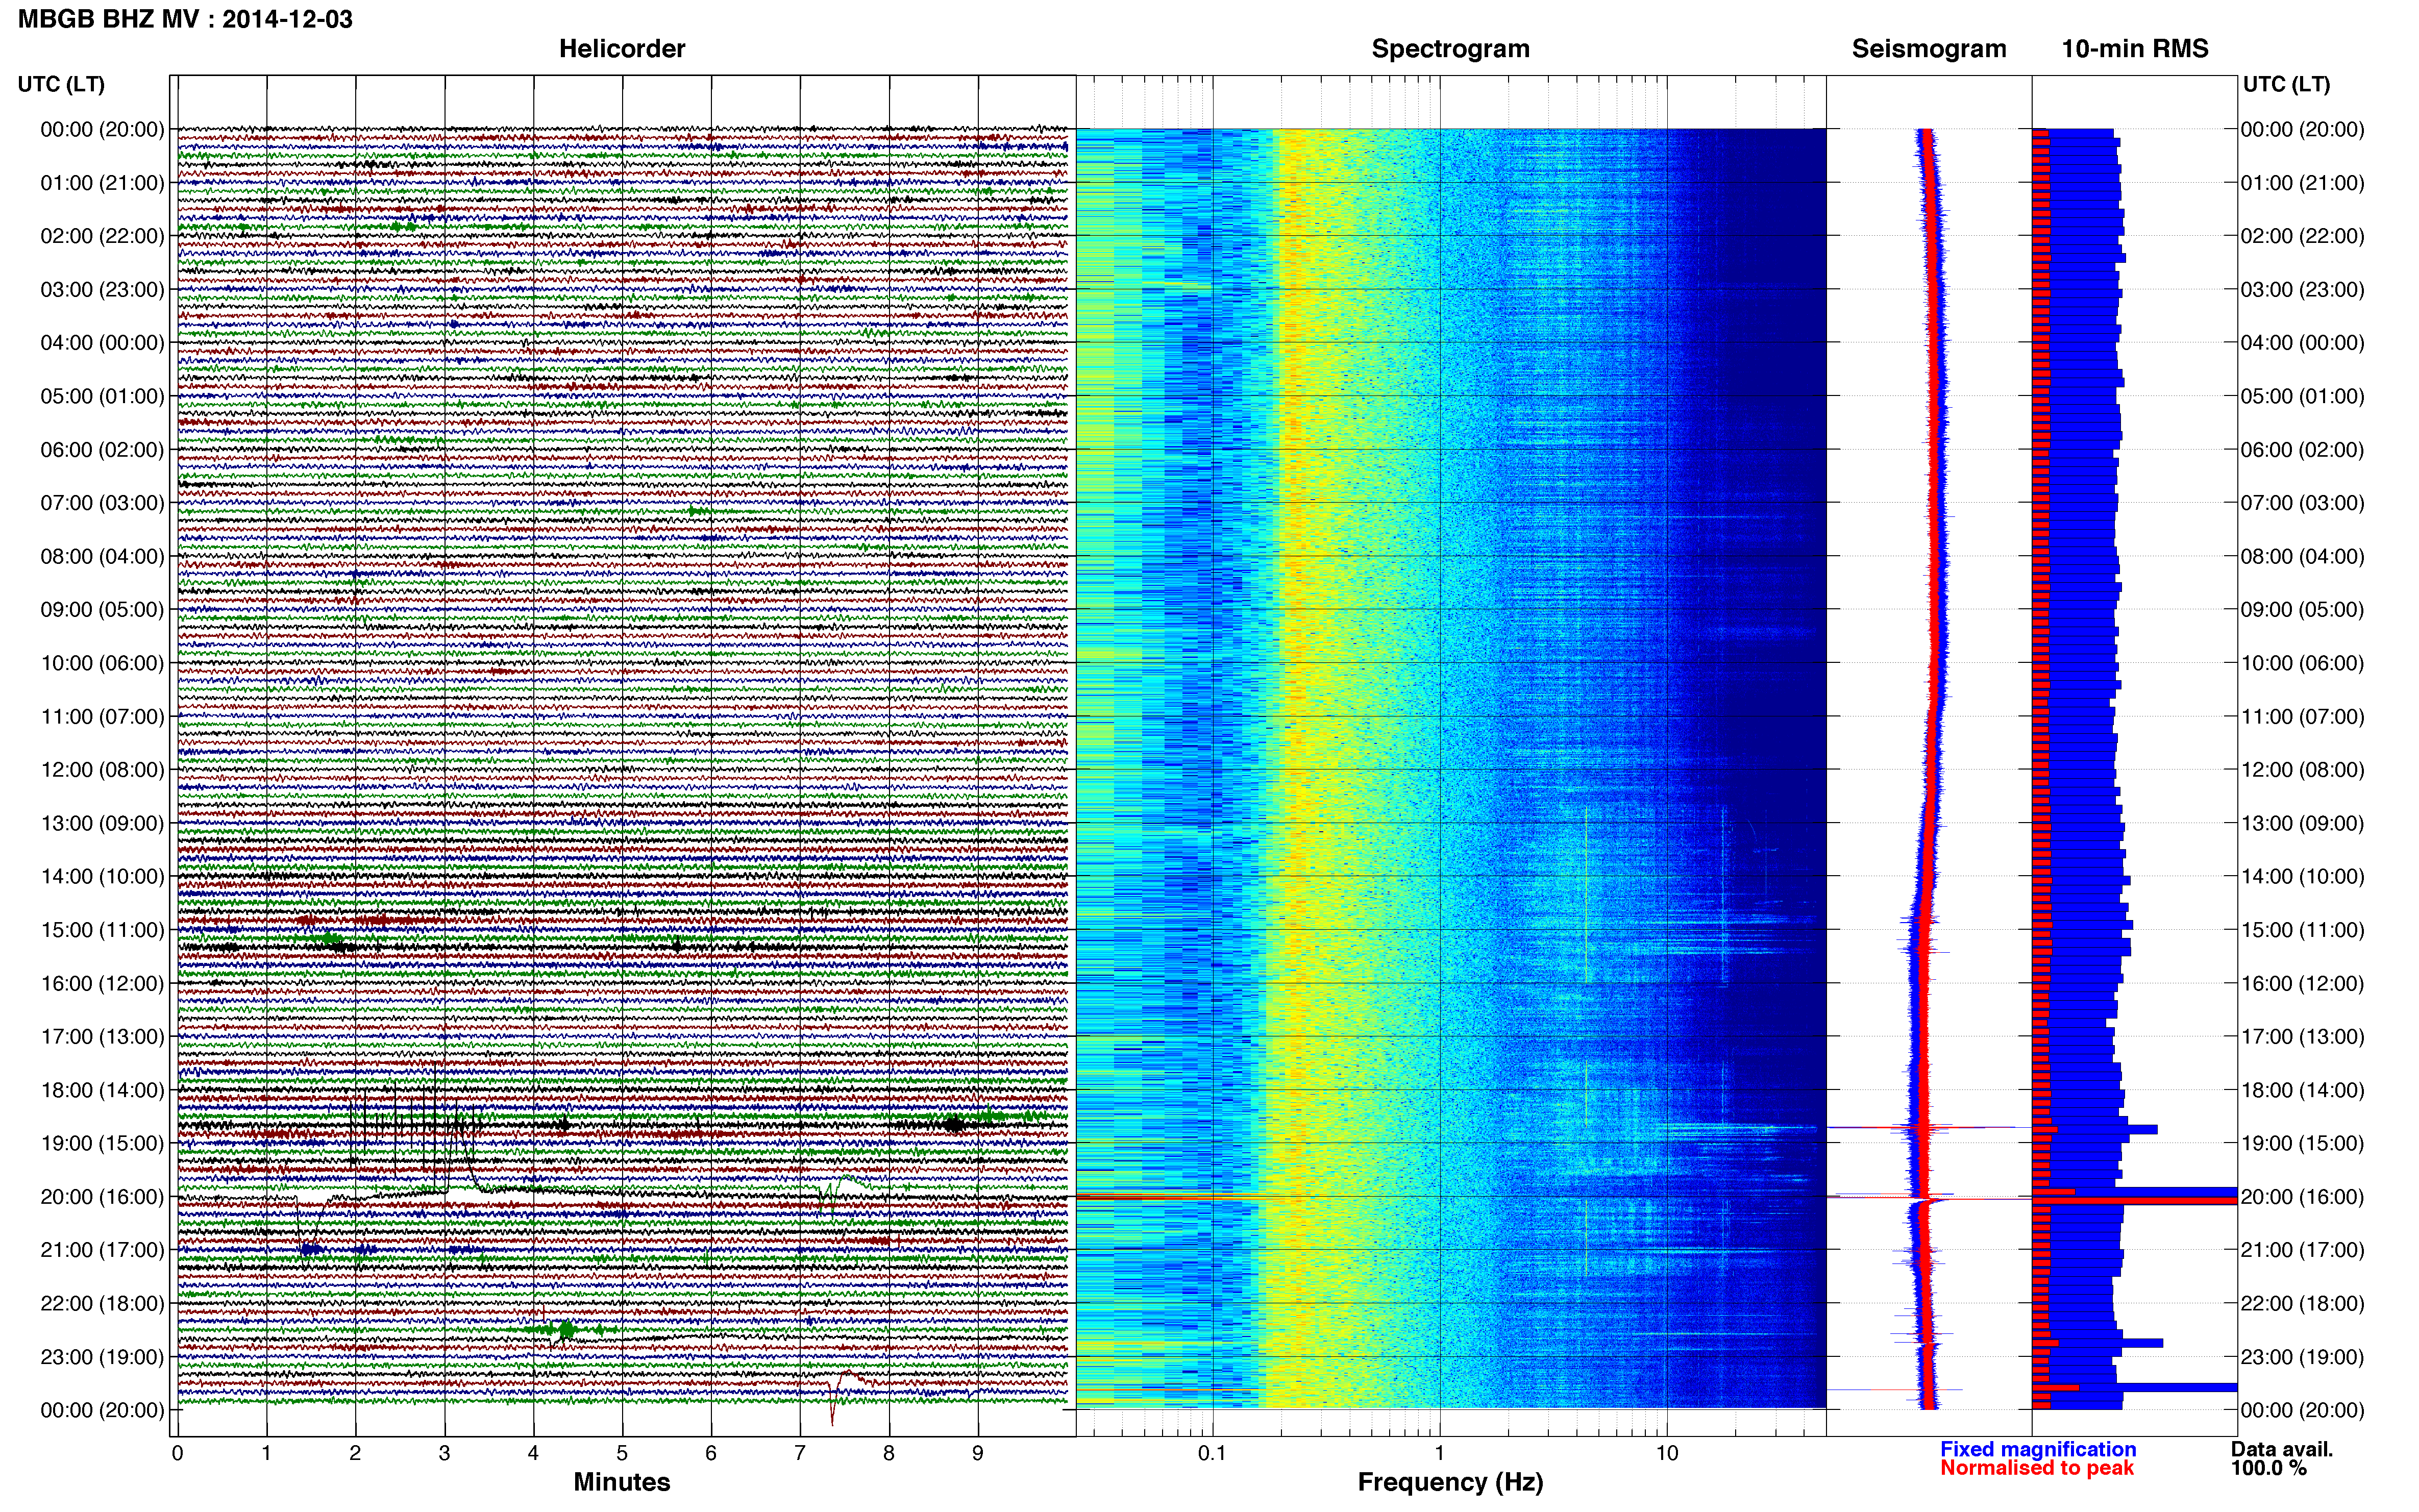Click the '10-min RMS' panel heading
The width and height of the screenshot is (2419, 1512).
point(2135,49)
